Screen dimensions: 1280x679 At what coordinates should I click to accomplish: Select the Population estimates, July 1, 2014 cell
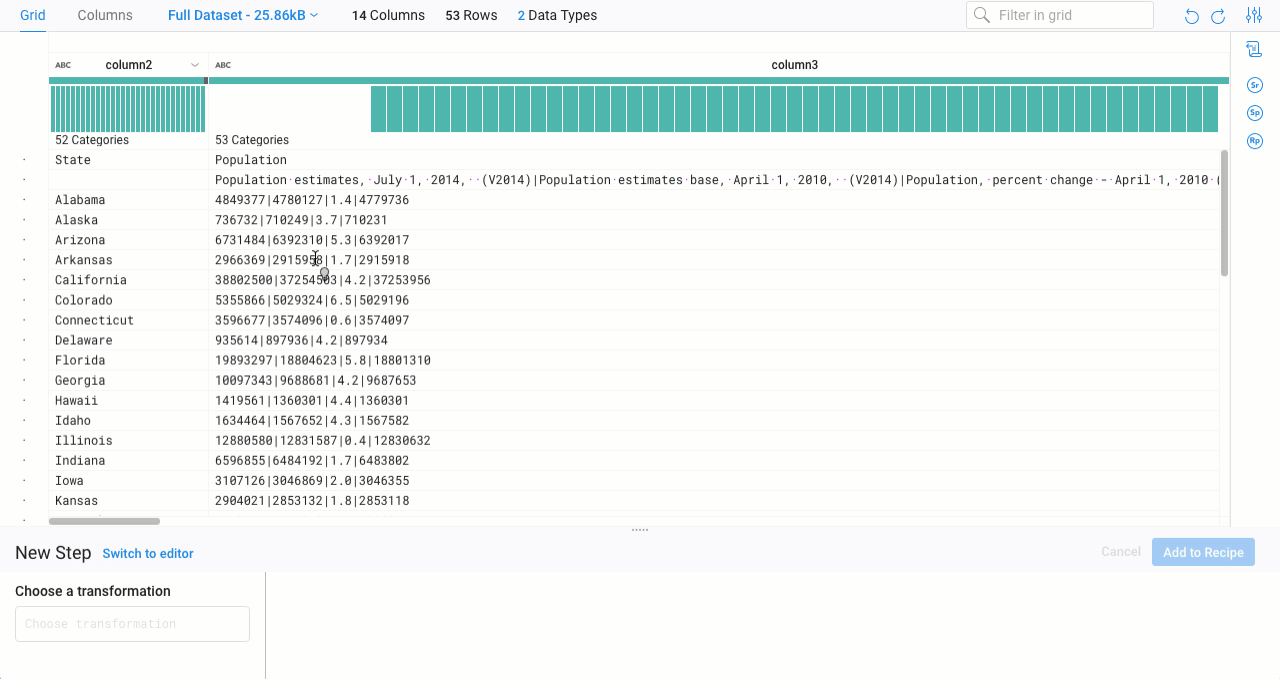point(714,180)
